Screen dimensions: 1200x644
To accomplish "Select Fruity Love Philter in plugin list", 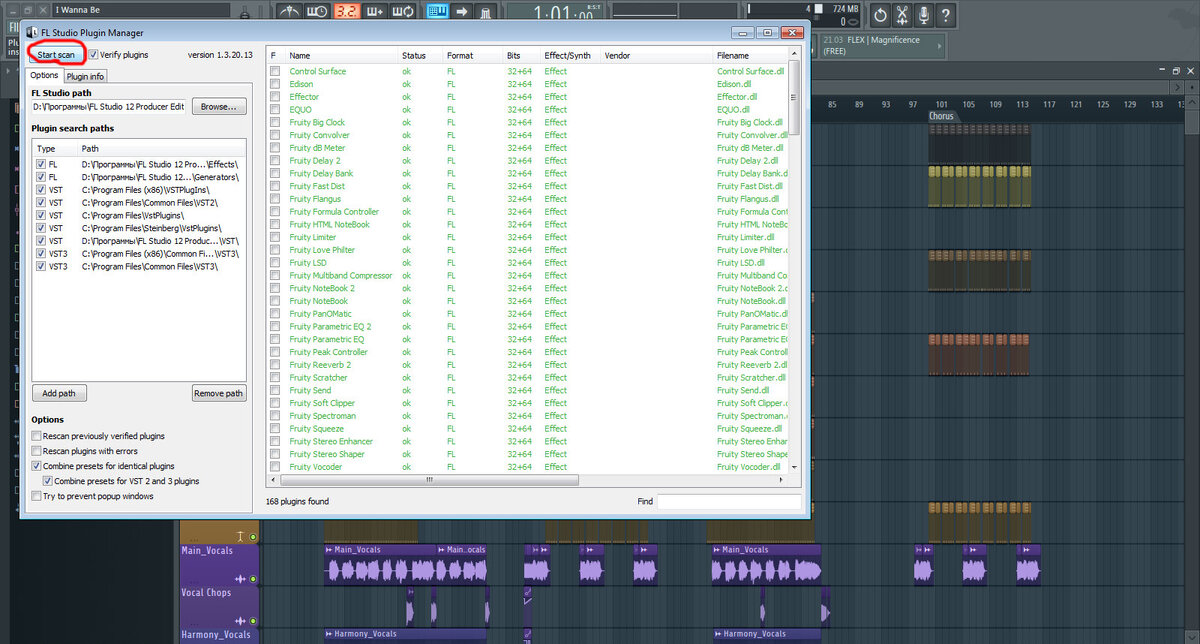I will pyautogui.click(x=322, y=250).
